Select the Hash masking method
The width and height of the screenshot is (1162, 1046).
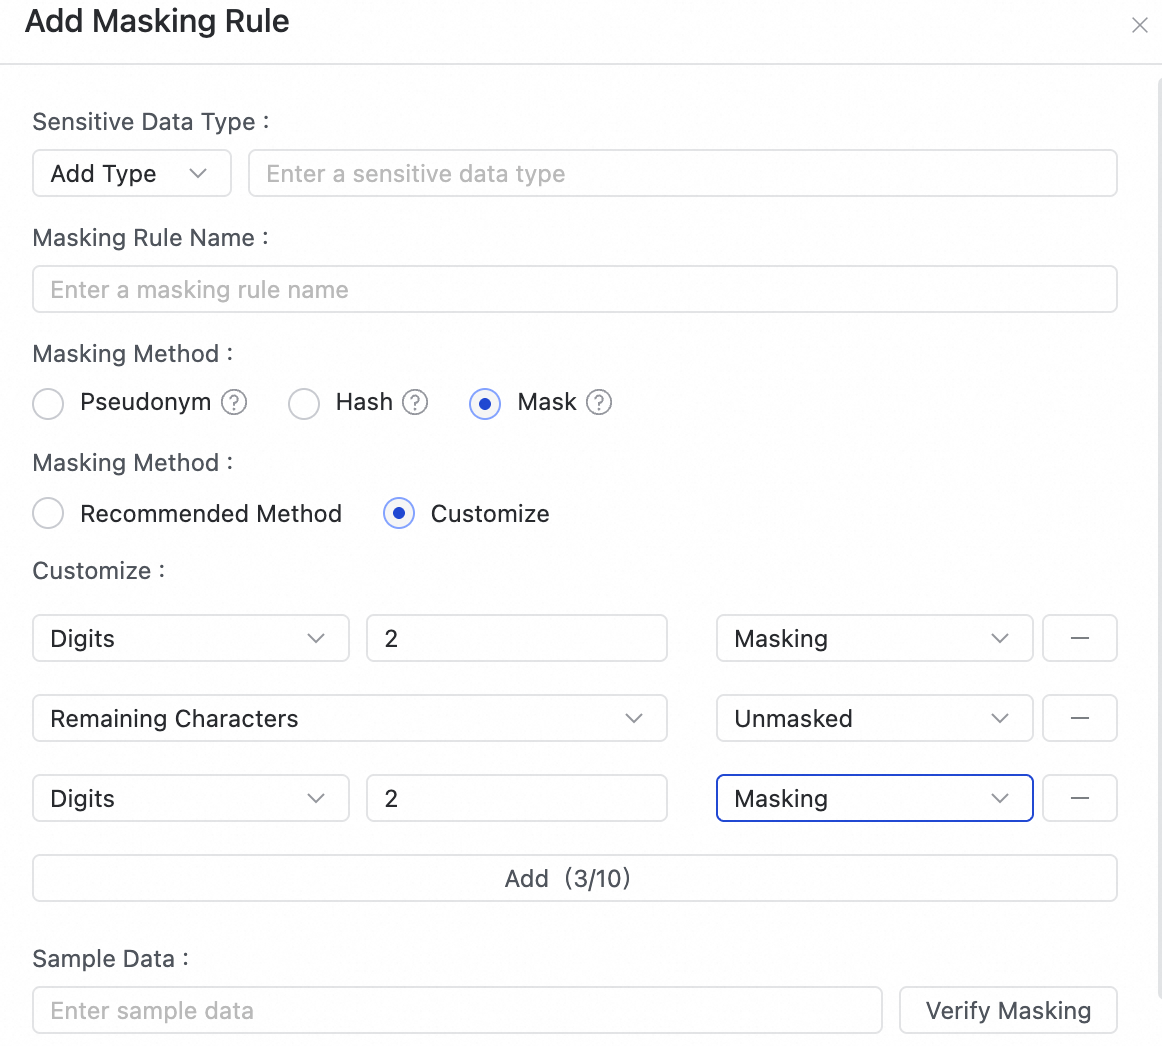[x=304, y=403]
